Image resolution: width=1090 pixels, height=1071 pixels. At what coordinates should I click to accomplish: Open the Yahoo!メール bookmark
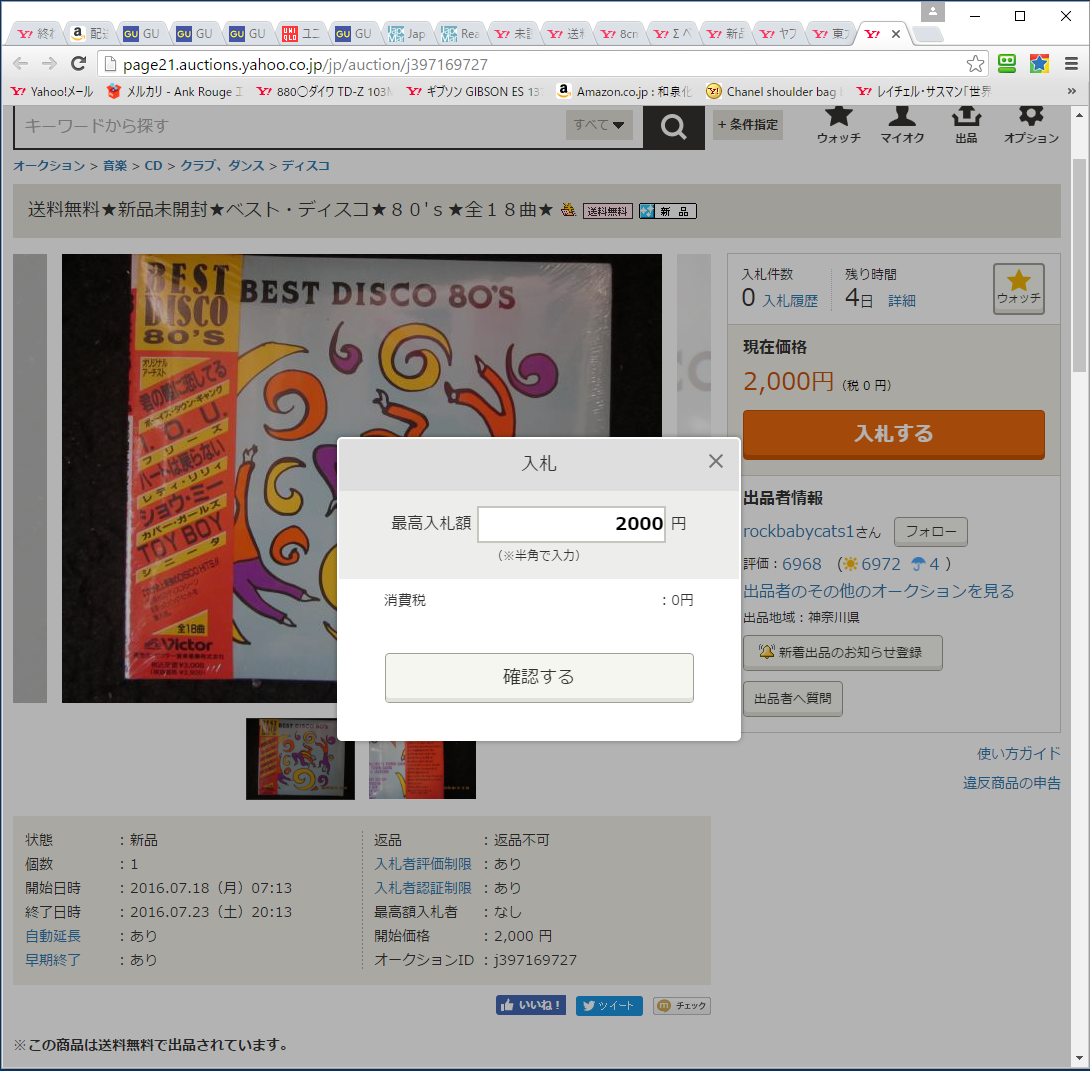tap(52, 91)
